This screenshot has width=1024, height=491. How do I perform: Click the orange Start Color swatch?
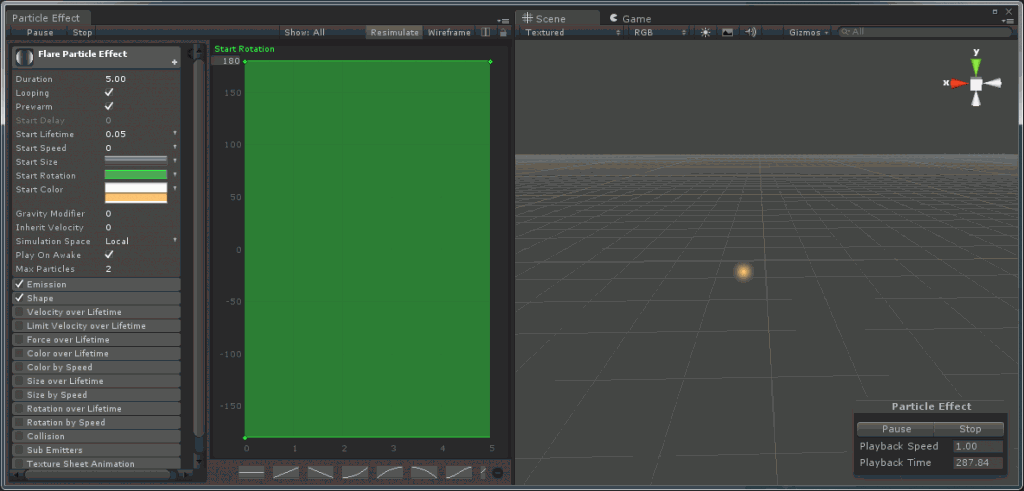[136, 198]
